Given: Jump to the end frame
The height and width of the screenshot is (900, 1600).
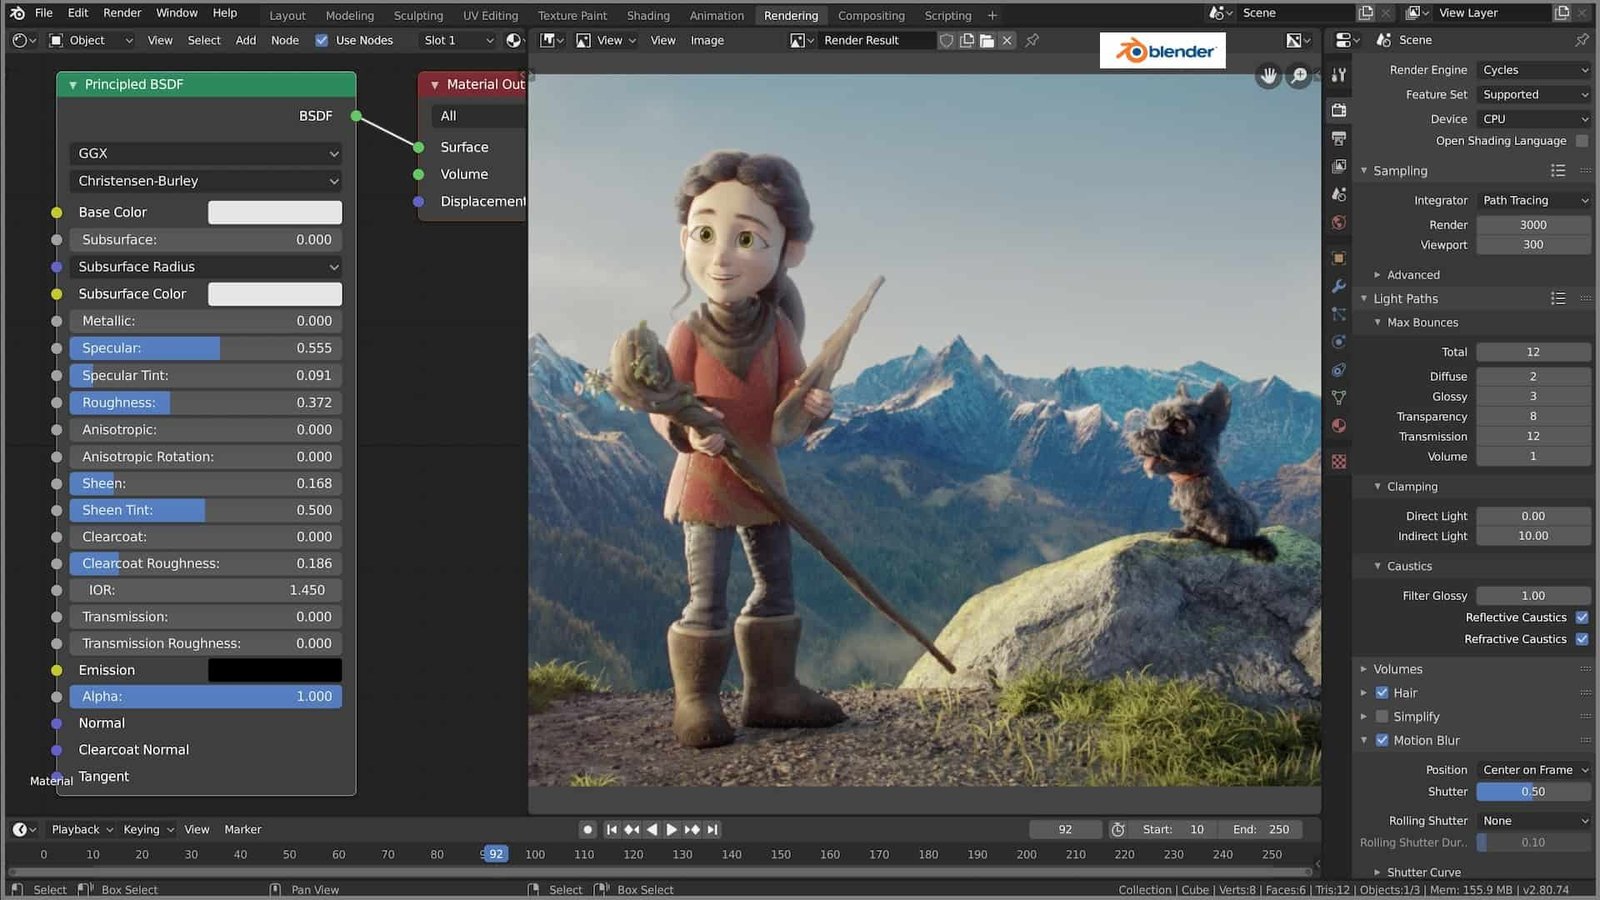Looking at the screenshot, I should click(712, 829).
